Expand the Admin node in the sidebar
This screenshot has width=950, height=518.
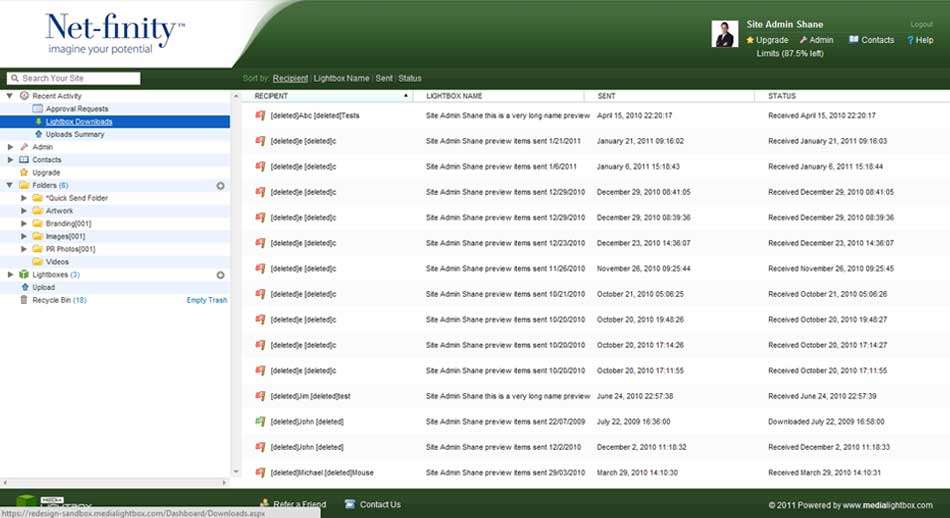tap(10, 147)
